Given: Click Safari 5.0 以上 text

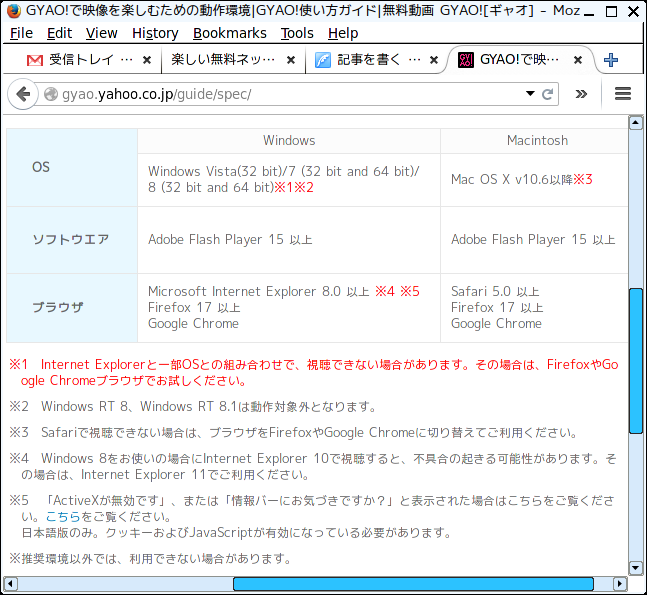Looking at the screenshot, I should 495,292.
